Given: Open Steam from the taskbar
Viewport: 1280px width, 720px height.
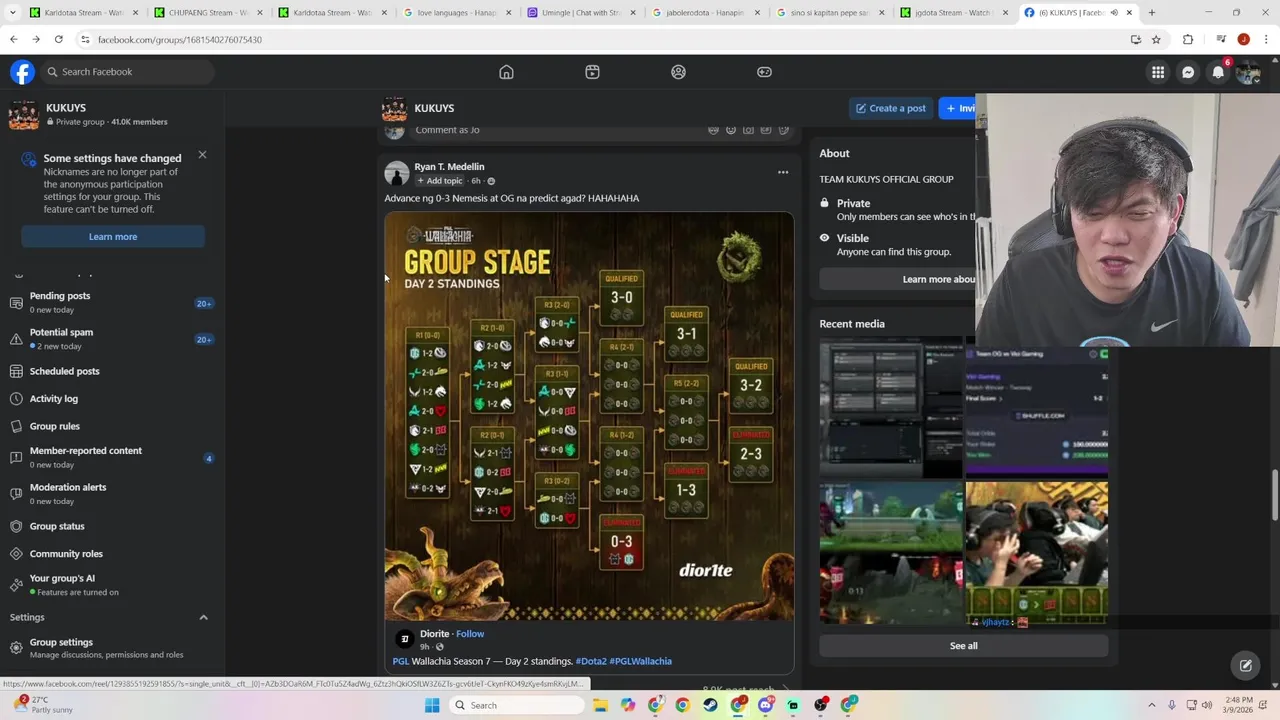Looking at the screenshot, I should click(709, 705).
